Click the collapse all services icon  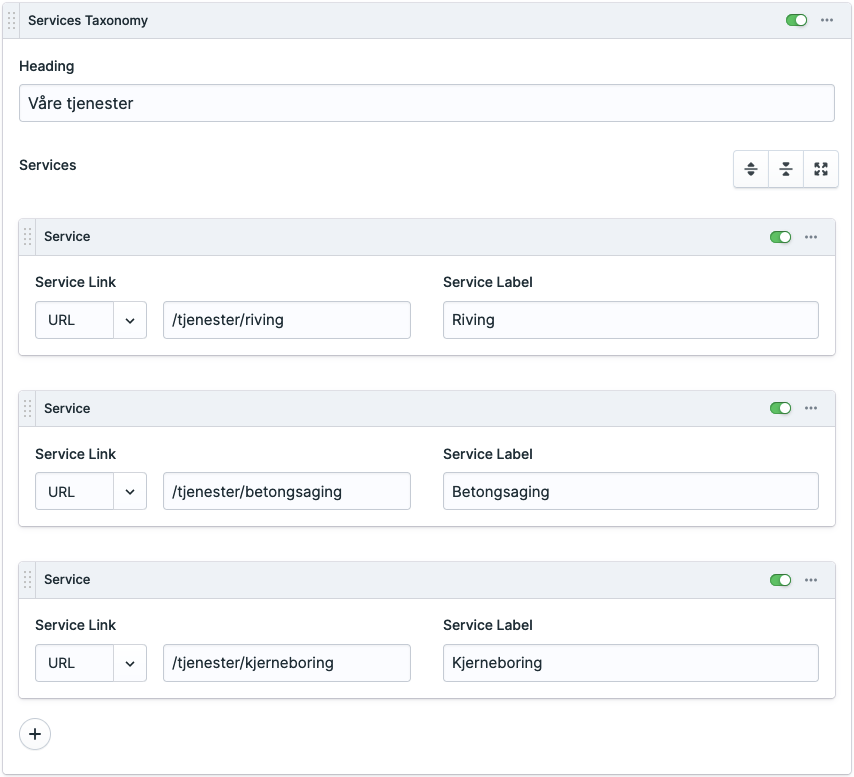tap(786, 169)
